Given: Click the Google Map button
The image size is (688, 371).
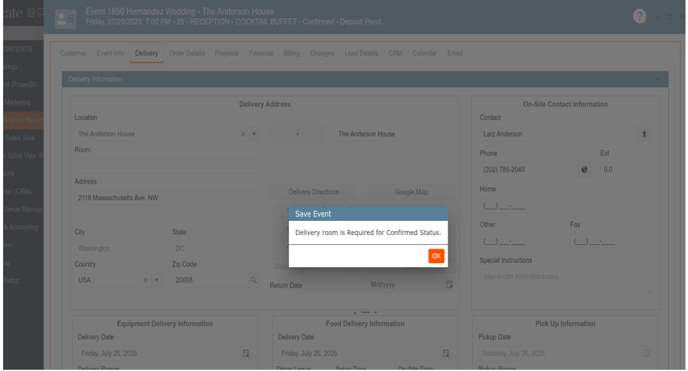Looking at the screenshot, I should click(x=411, y=192).
